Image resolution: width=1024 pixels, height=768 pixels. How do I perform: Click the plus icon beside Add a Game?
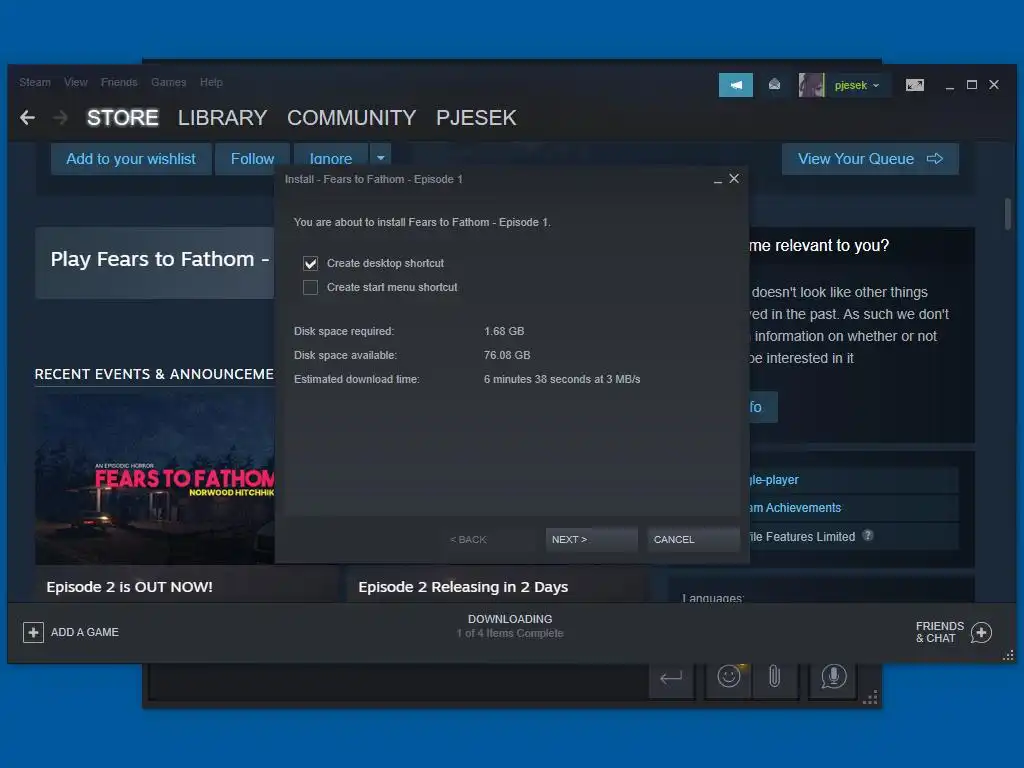click(33, 632)
